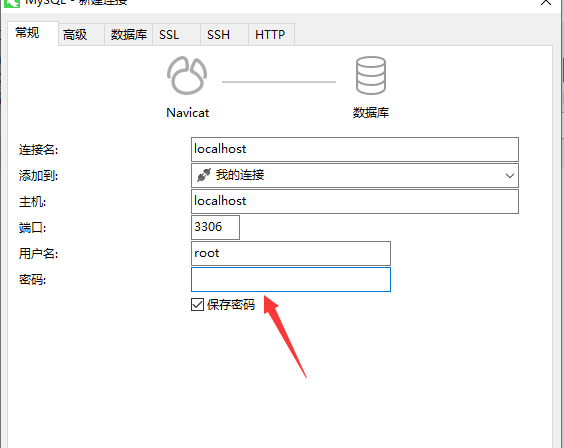Focus the 主机 localhost field
The width and height of the screenshot is (564, 448).
coord(355,201)
